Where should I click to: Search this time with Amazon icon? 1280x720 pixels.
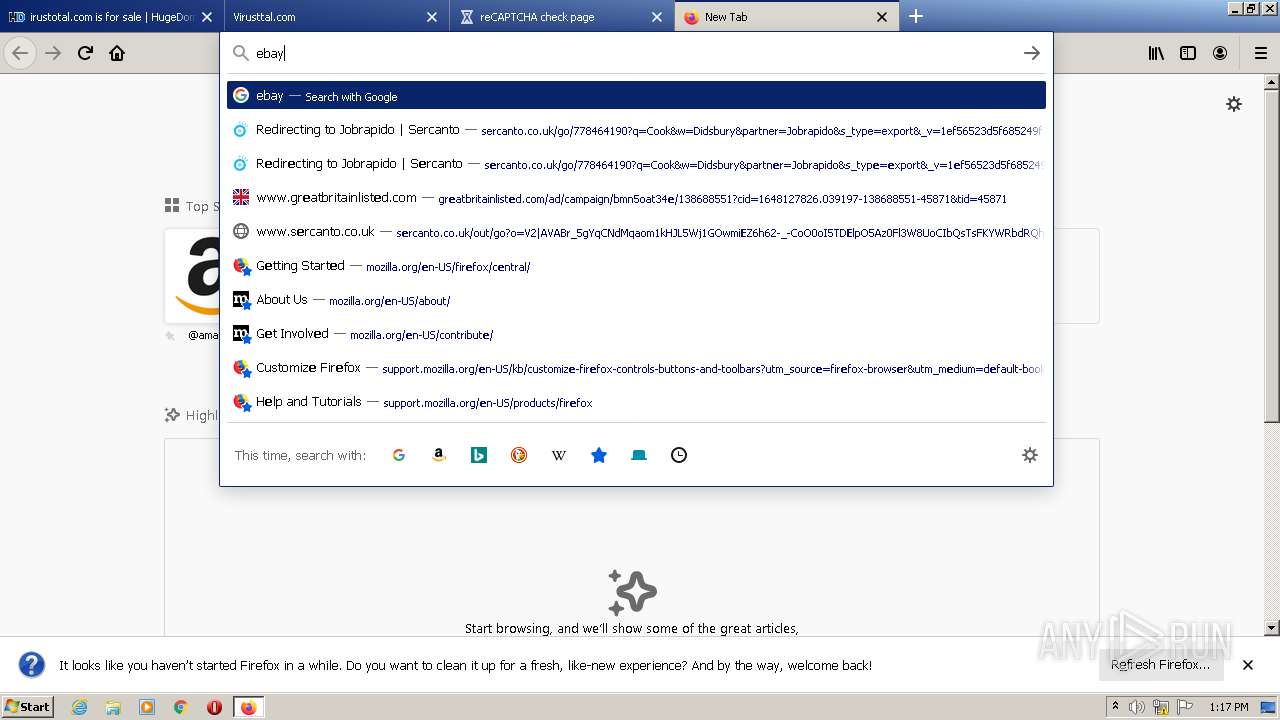coord(439,455)
